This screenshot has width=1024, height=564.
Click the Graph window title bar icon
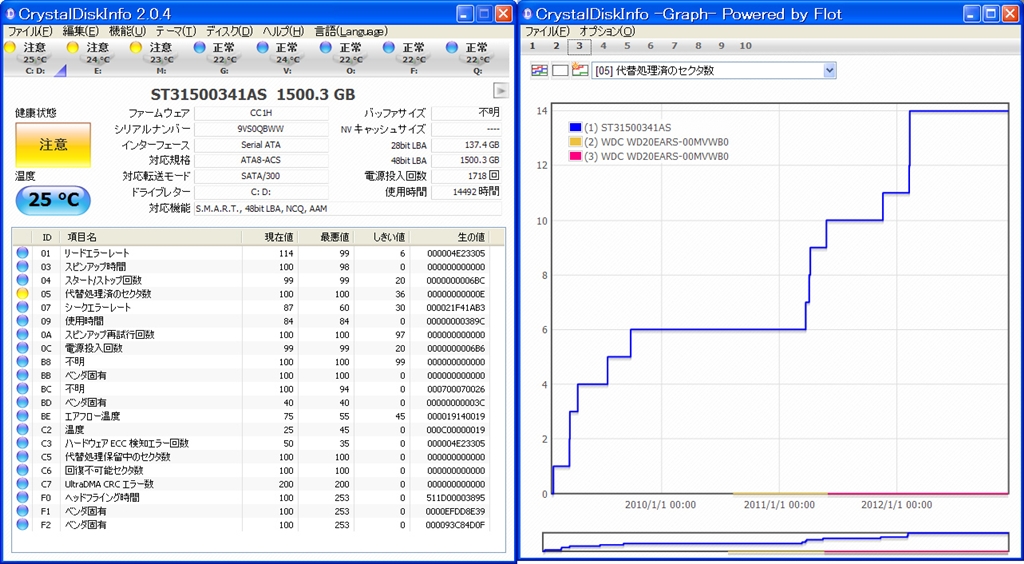pyautogui.click(x=526, y=14)
